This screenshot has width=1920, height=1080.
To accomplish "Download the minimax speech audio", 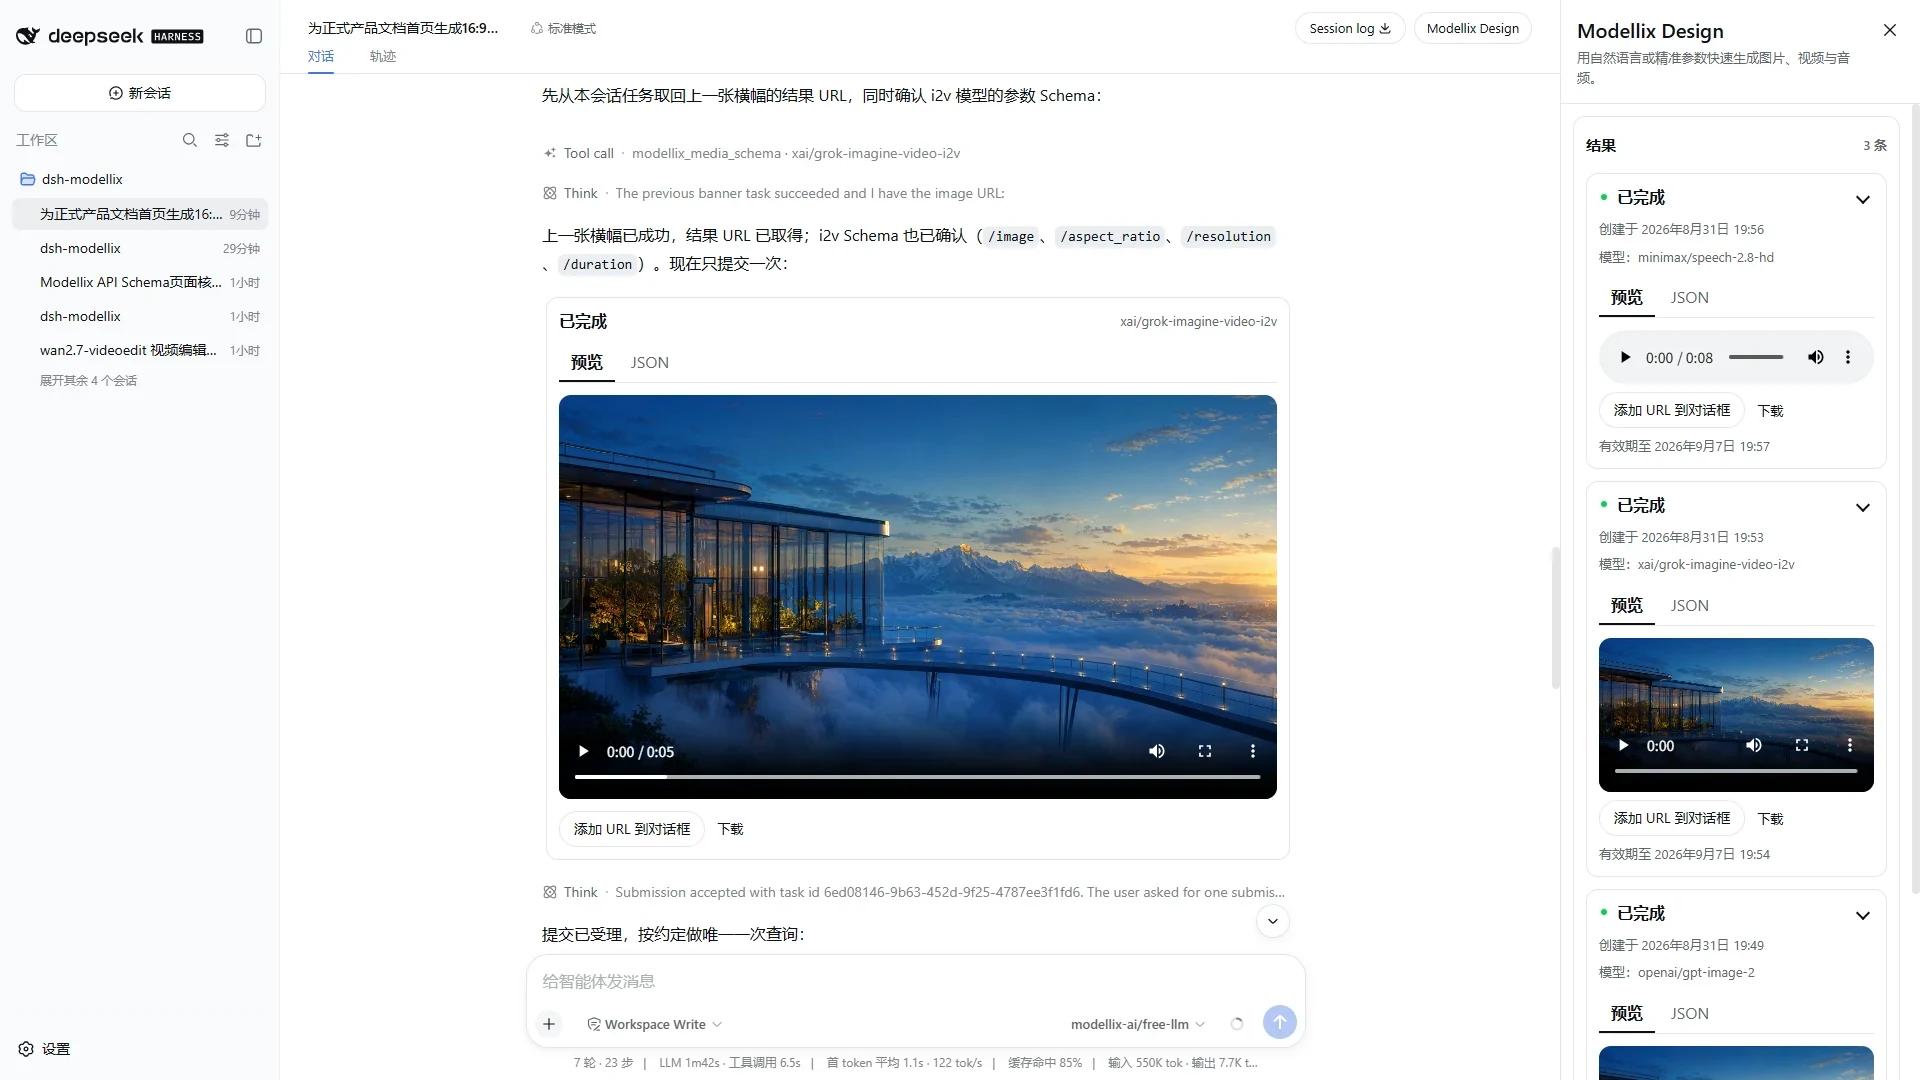I will 1771,411.
